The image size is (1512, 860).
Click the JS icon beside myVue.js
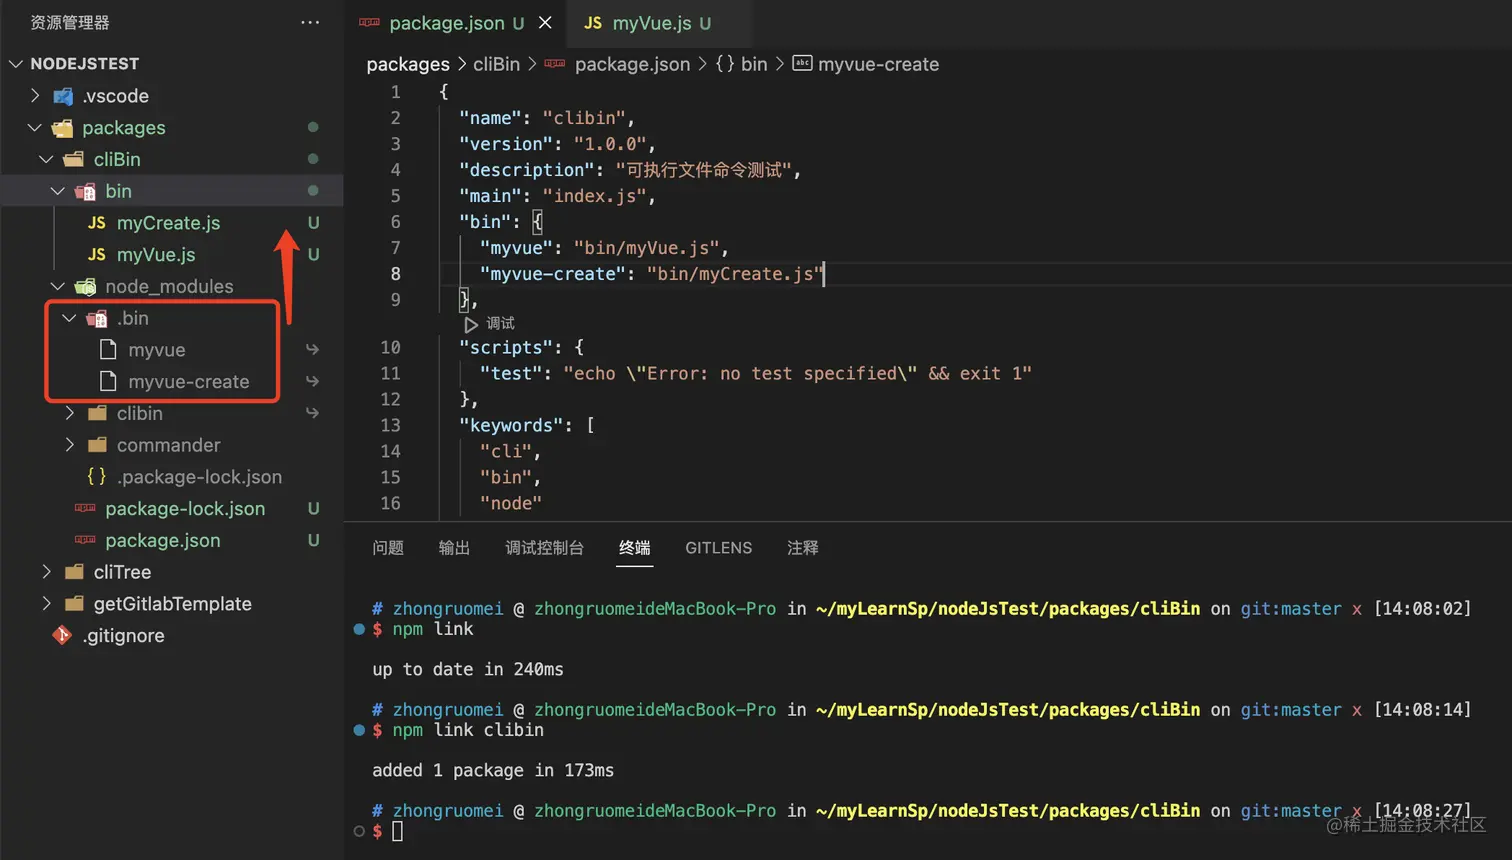click(97, 255)
